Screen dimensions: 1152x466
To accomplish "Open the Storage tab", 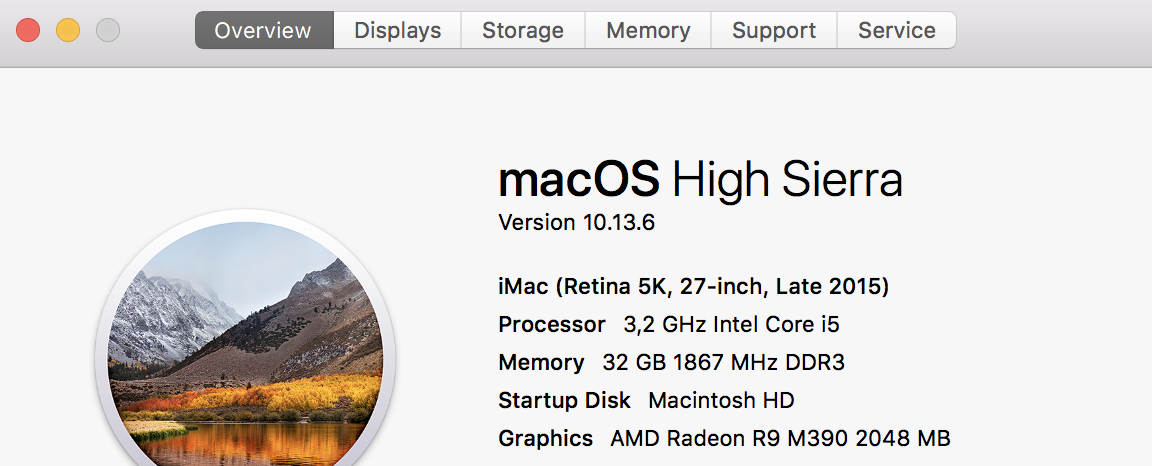I will tap(522, 30).
